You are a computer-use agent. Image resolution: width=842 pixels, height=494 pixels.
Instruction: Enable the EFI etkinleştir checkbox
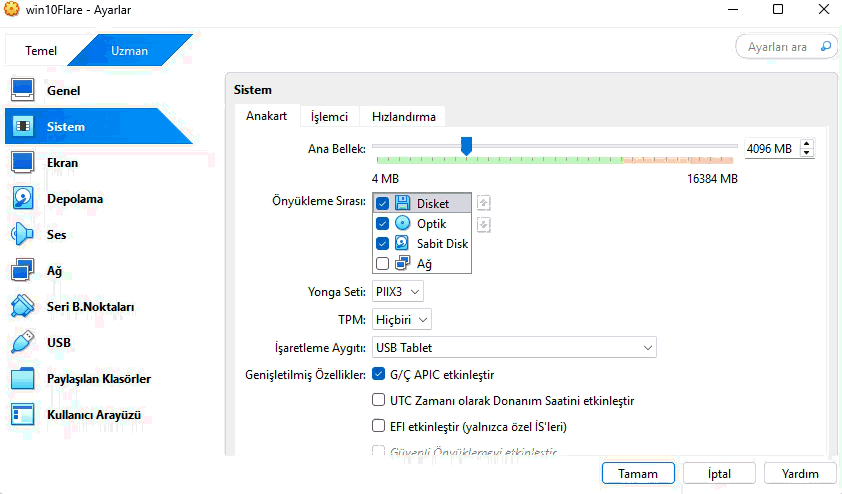tap(379, 426)
